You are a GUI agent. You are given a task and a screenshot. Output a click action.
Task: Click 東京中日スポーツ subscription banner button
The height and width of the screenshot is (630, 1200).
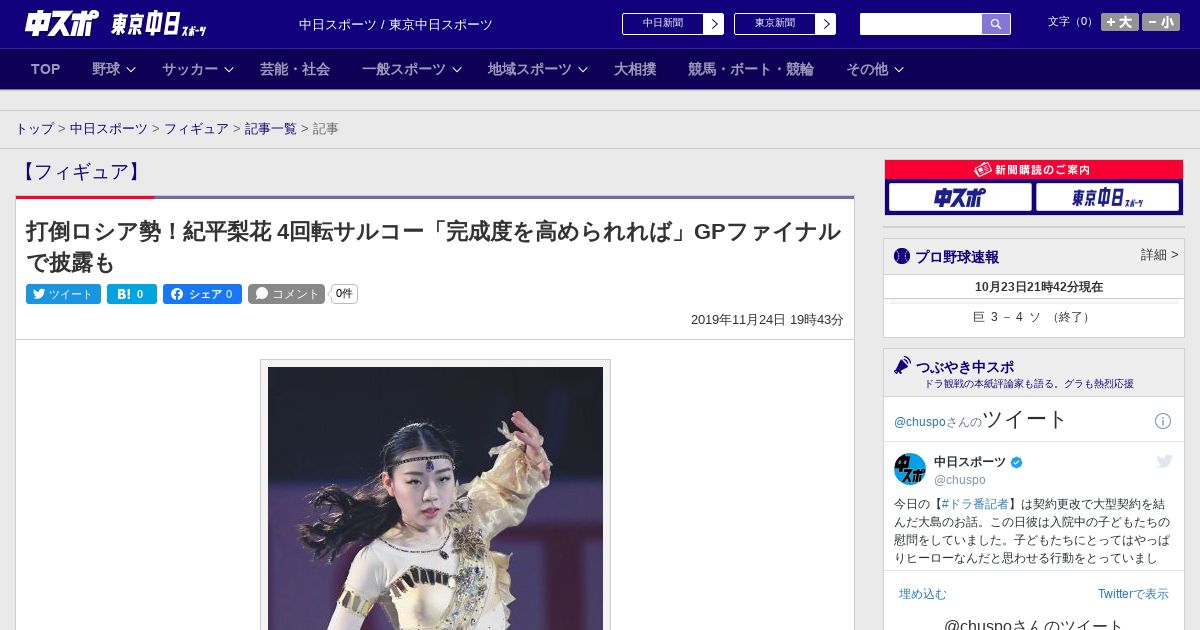(x=1107, y=198)
